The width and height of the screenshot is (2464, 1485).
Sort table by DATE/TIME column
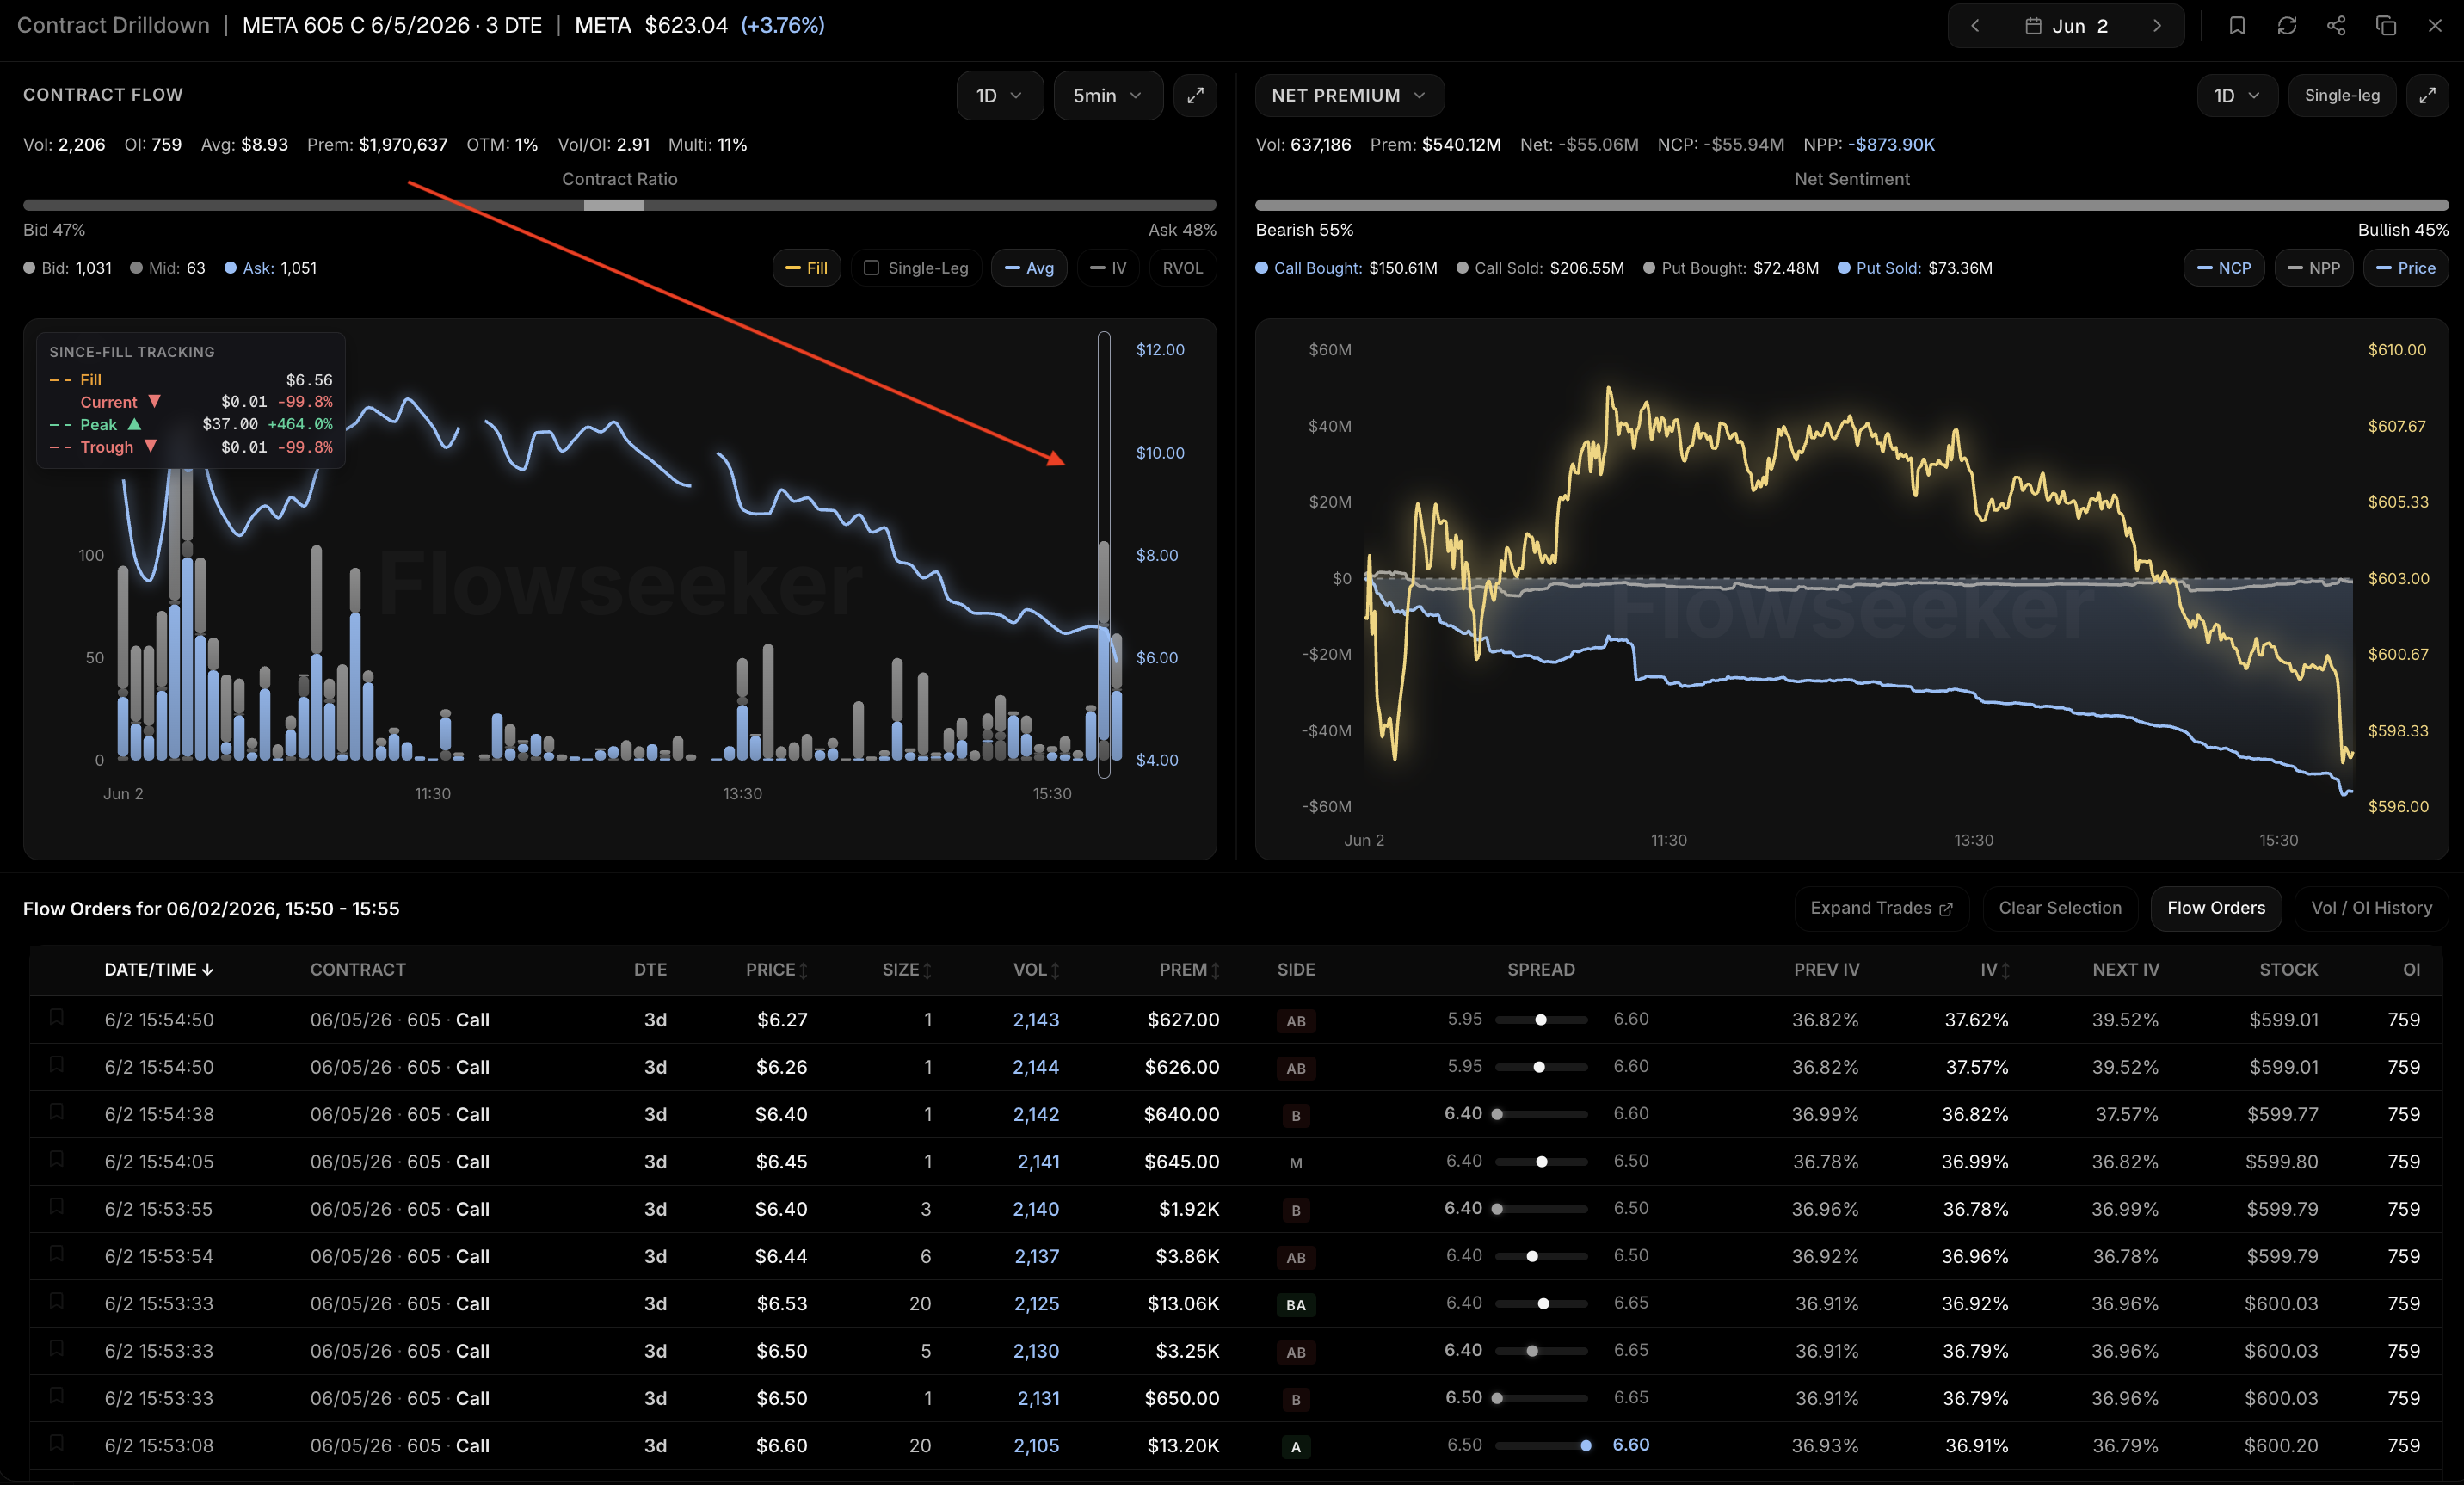[x=159, y=969]
